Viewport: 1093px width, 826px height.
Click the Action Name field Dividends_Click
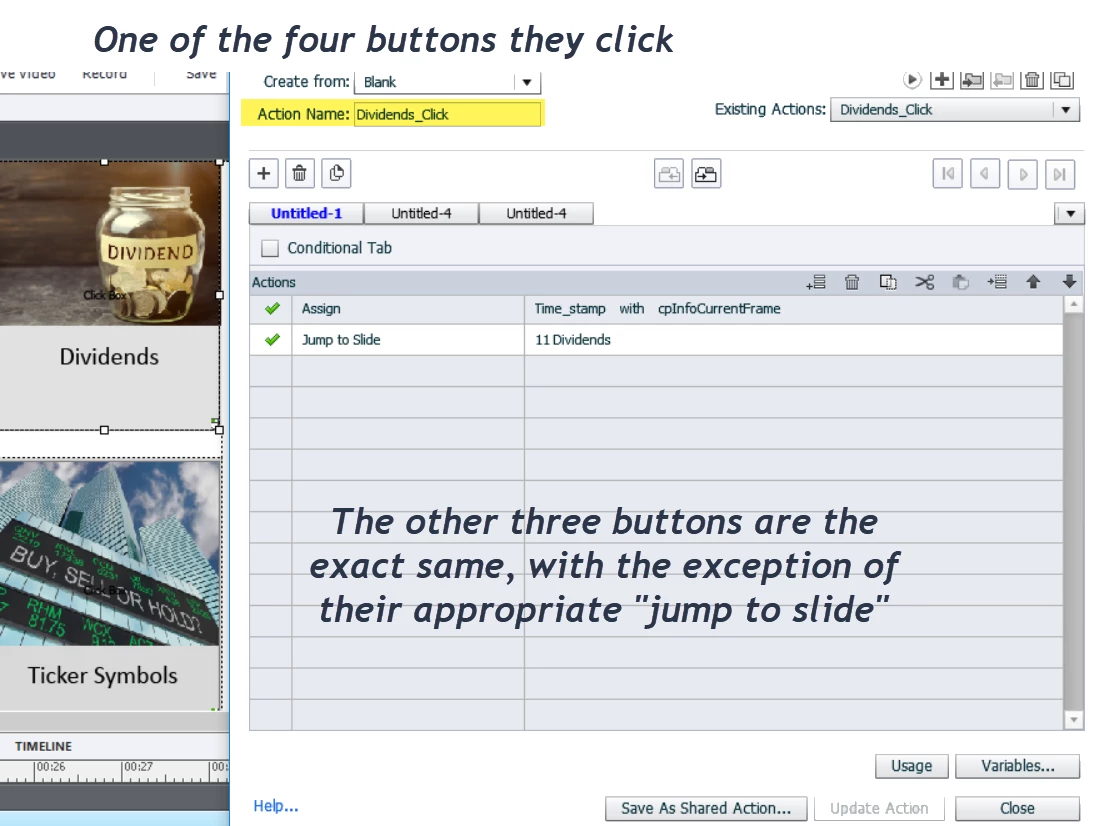click(x=448, y=114)
